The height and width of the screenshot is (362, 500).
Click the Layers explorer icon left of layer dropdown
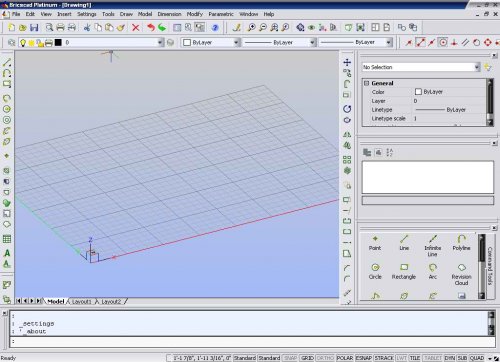coord(12,43)
